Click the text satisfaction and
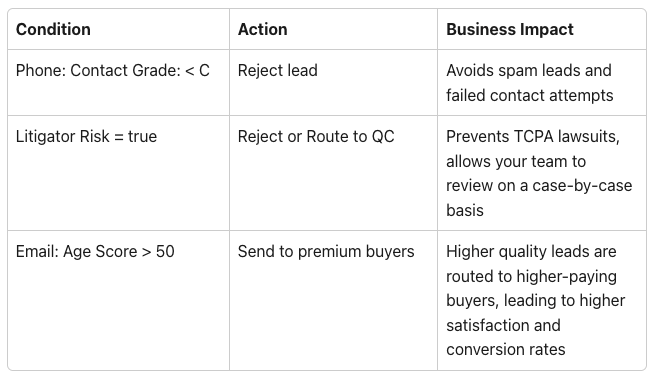This screenshot has width=654, height=377. (503, 325)
